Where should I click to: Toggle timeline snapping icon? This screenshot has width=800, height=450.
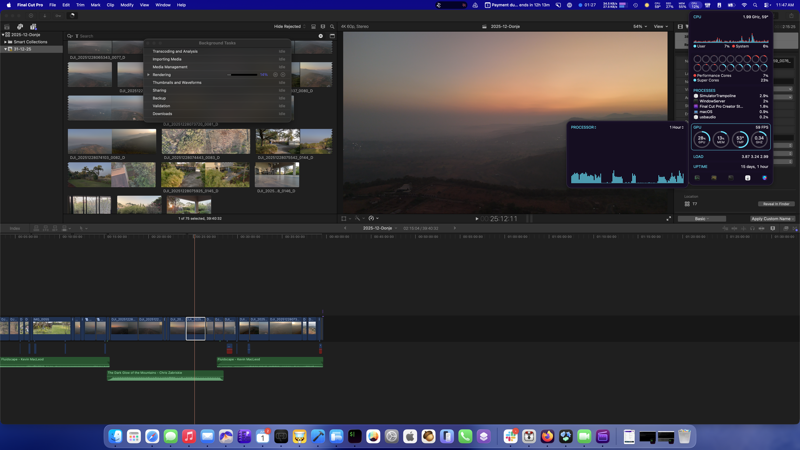click(762, 229)
